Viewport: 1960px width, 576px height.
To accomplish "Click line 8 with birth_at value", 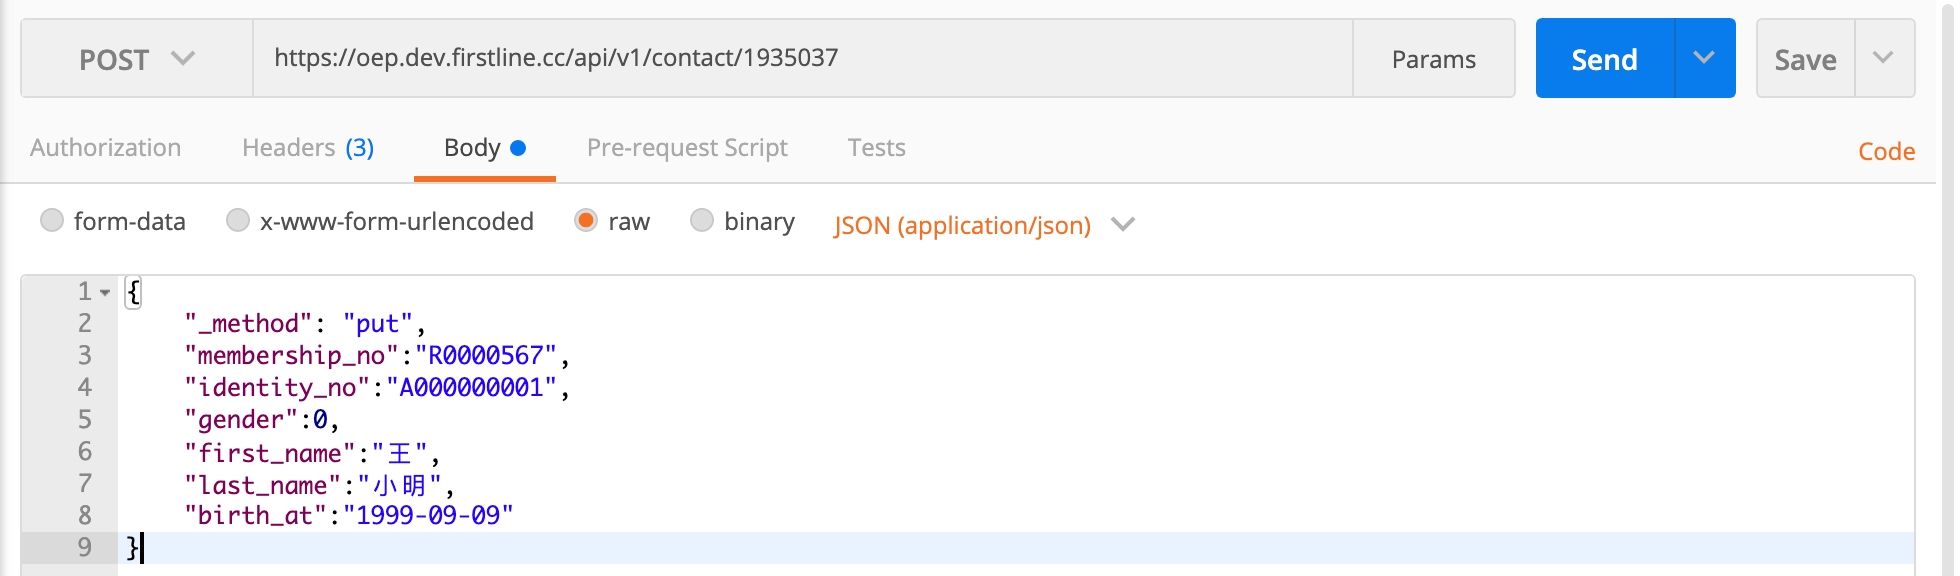I will (x=348, y=515).
